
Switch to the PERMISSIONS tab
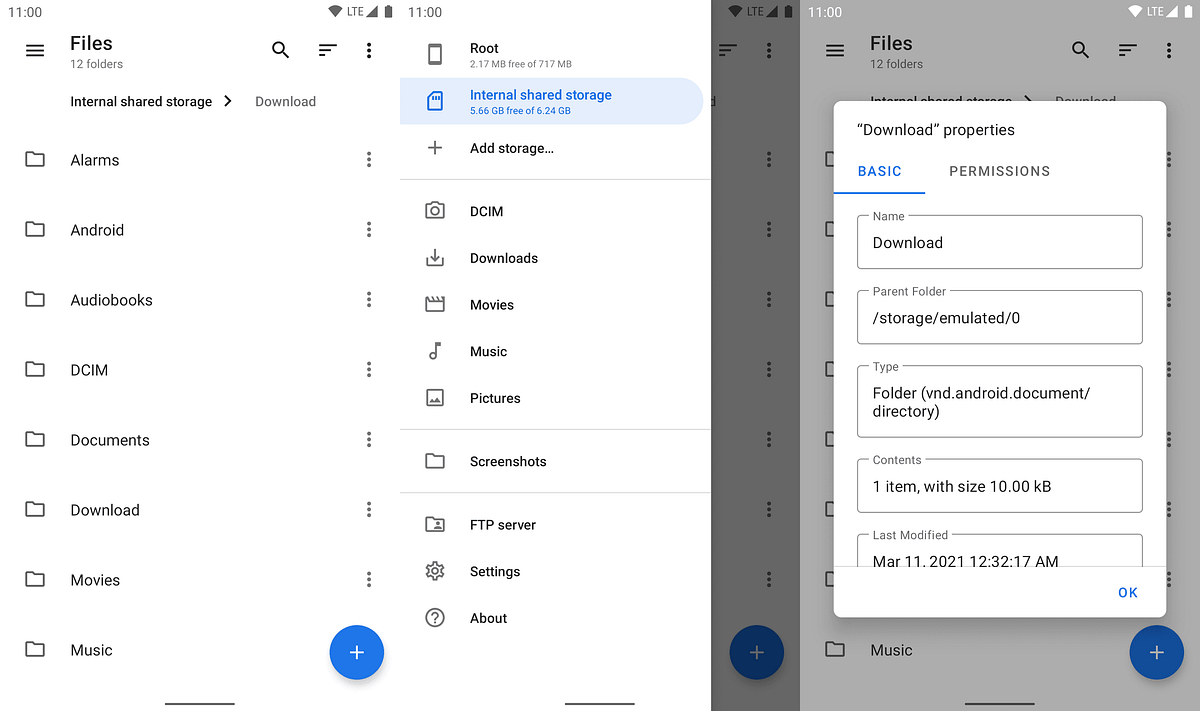click(999, 171)
